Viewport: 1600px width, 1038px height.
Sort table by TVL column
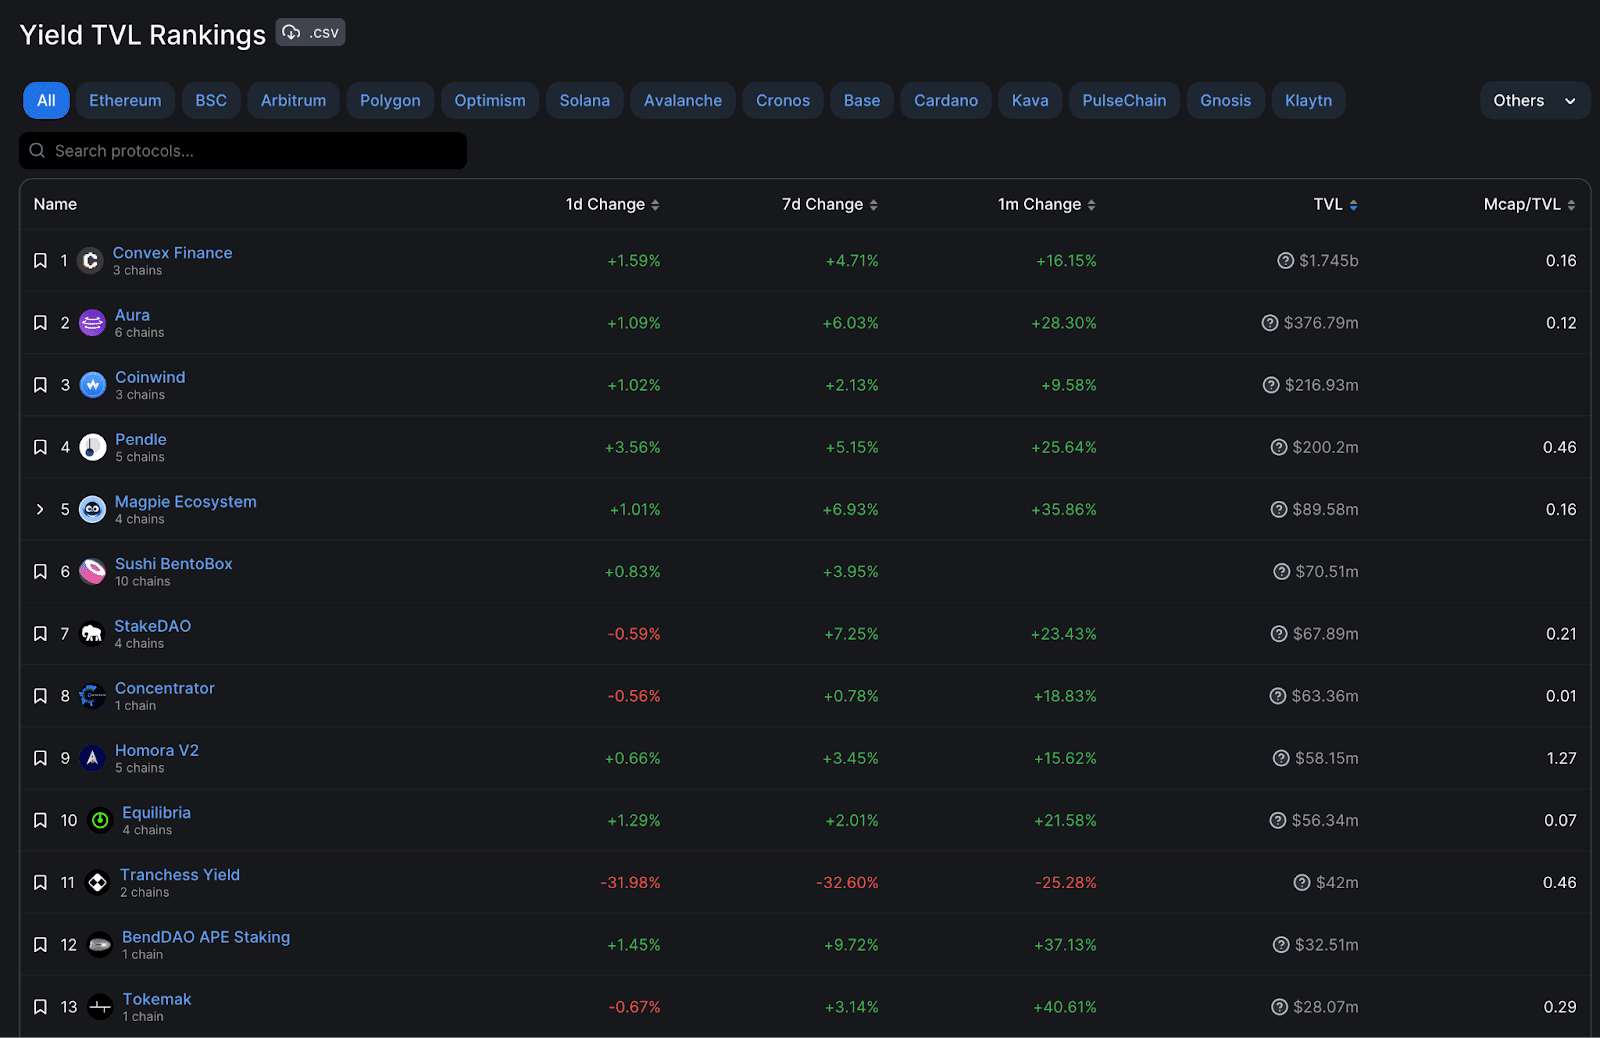[1335, 204]
